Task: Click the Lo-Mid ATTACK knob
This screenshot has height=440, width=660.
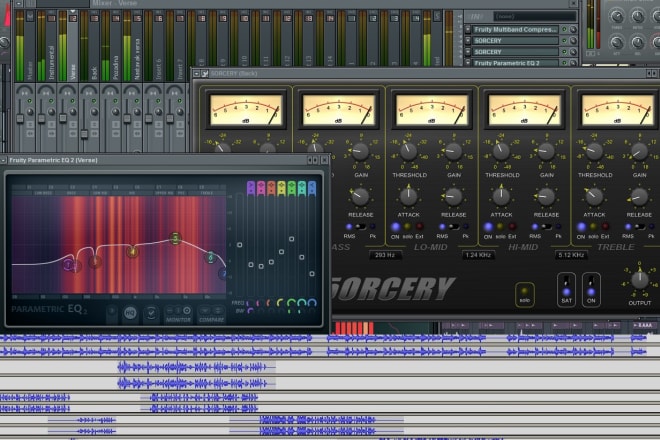Action: tap(408, 196)
